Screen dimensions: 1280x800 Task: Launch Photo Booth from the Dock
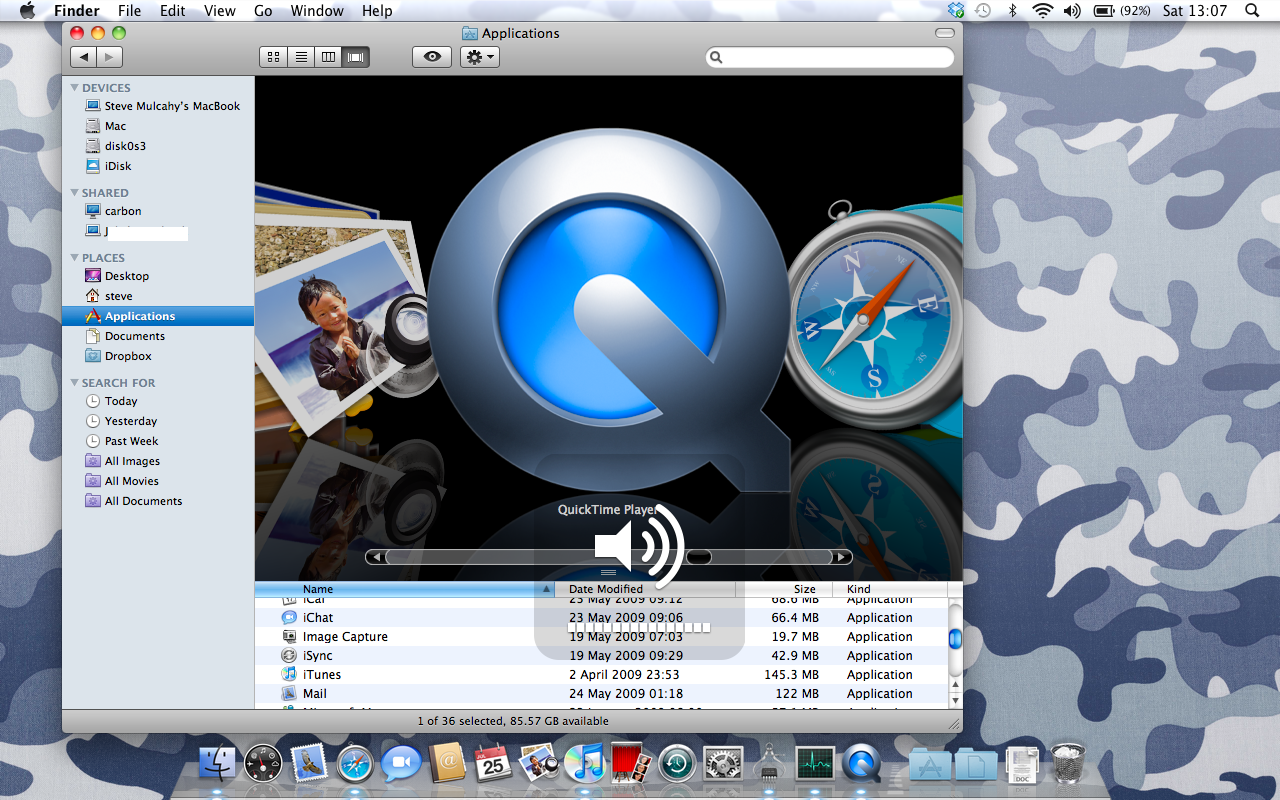(631, 764)
